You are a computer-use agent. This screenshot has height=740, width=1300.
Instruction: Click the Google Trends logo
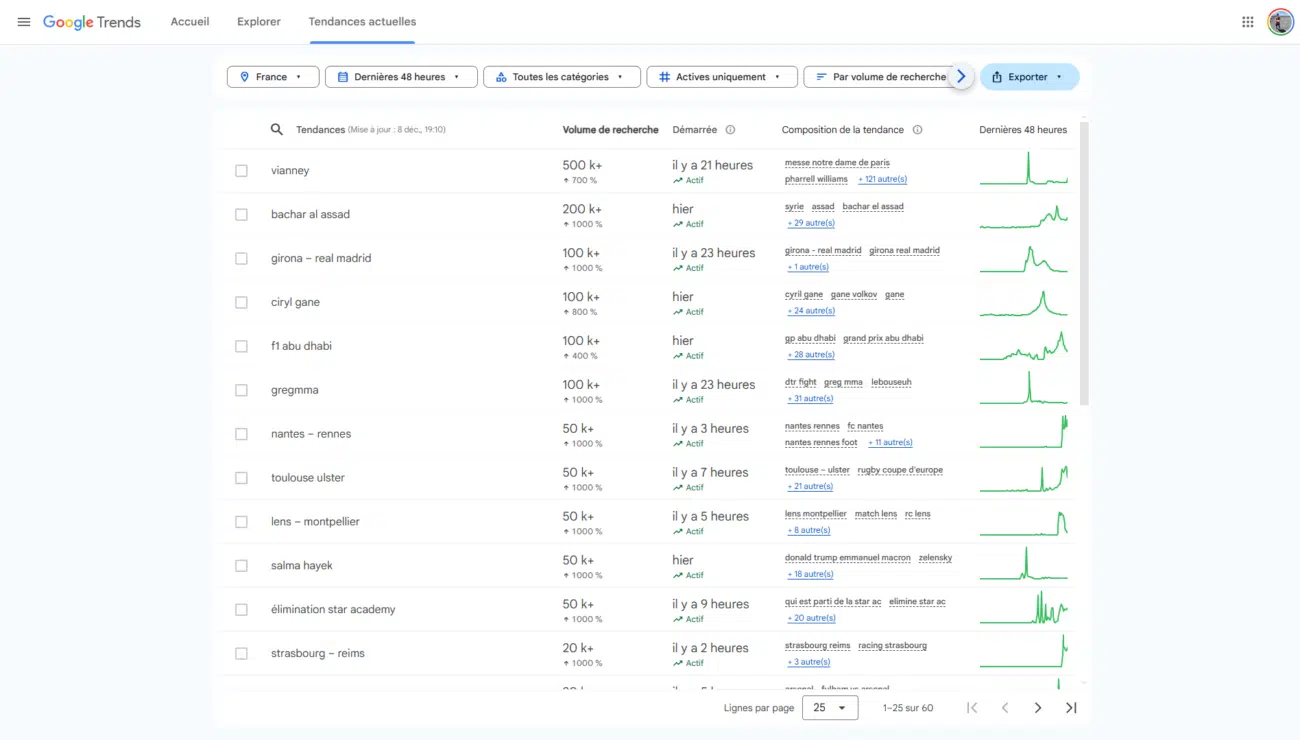pyautogui.click(x=92, y=22)
